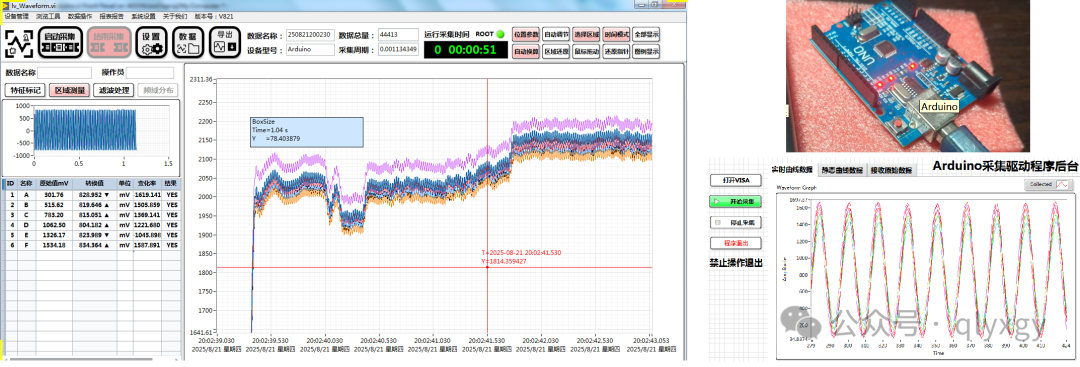The image size is (1080, 367).
Task: Click the 1641.61 Y-axis minimum value
Action: pos(200,332)
